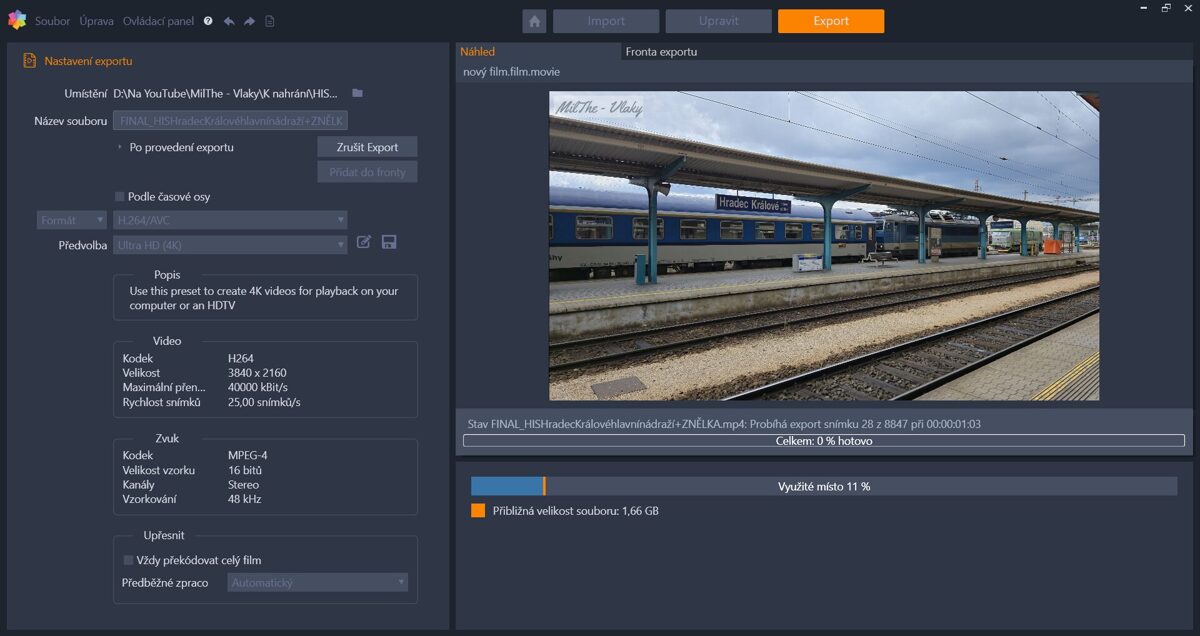The image size is (1200, 636).
Task: Click the Zrušit Export button
Action: (366, 146)
